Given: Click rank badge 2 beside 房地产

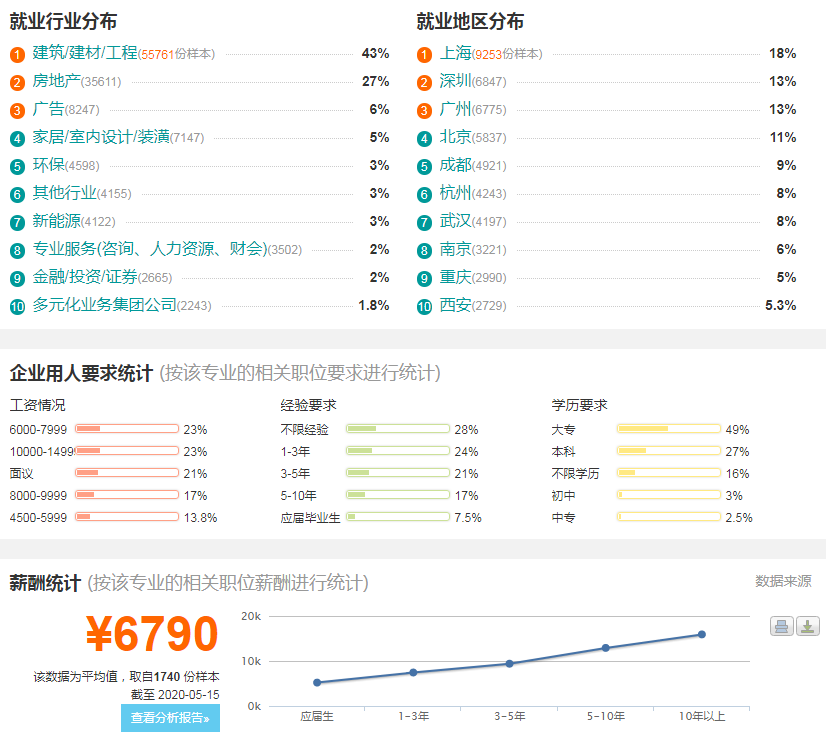Looking at the screenshot, I should pos(17,82).
